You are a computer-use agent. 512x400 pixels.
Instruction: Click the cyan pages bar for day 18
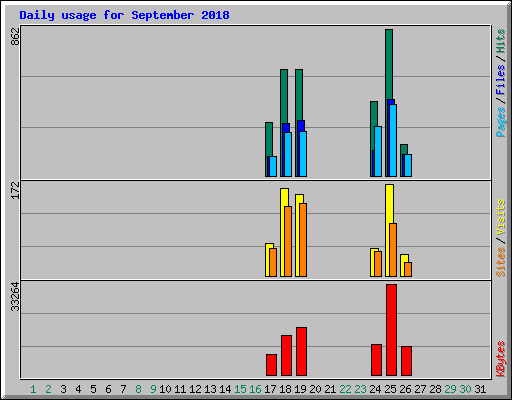pos(288,154)
